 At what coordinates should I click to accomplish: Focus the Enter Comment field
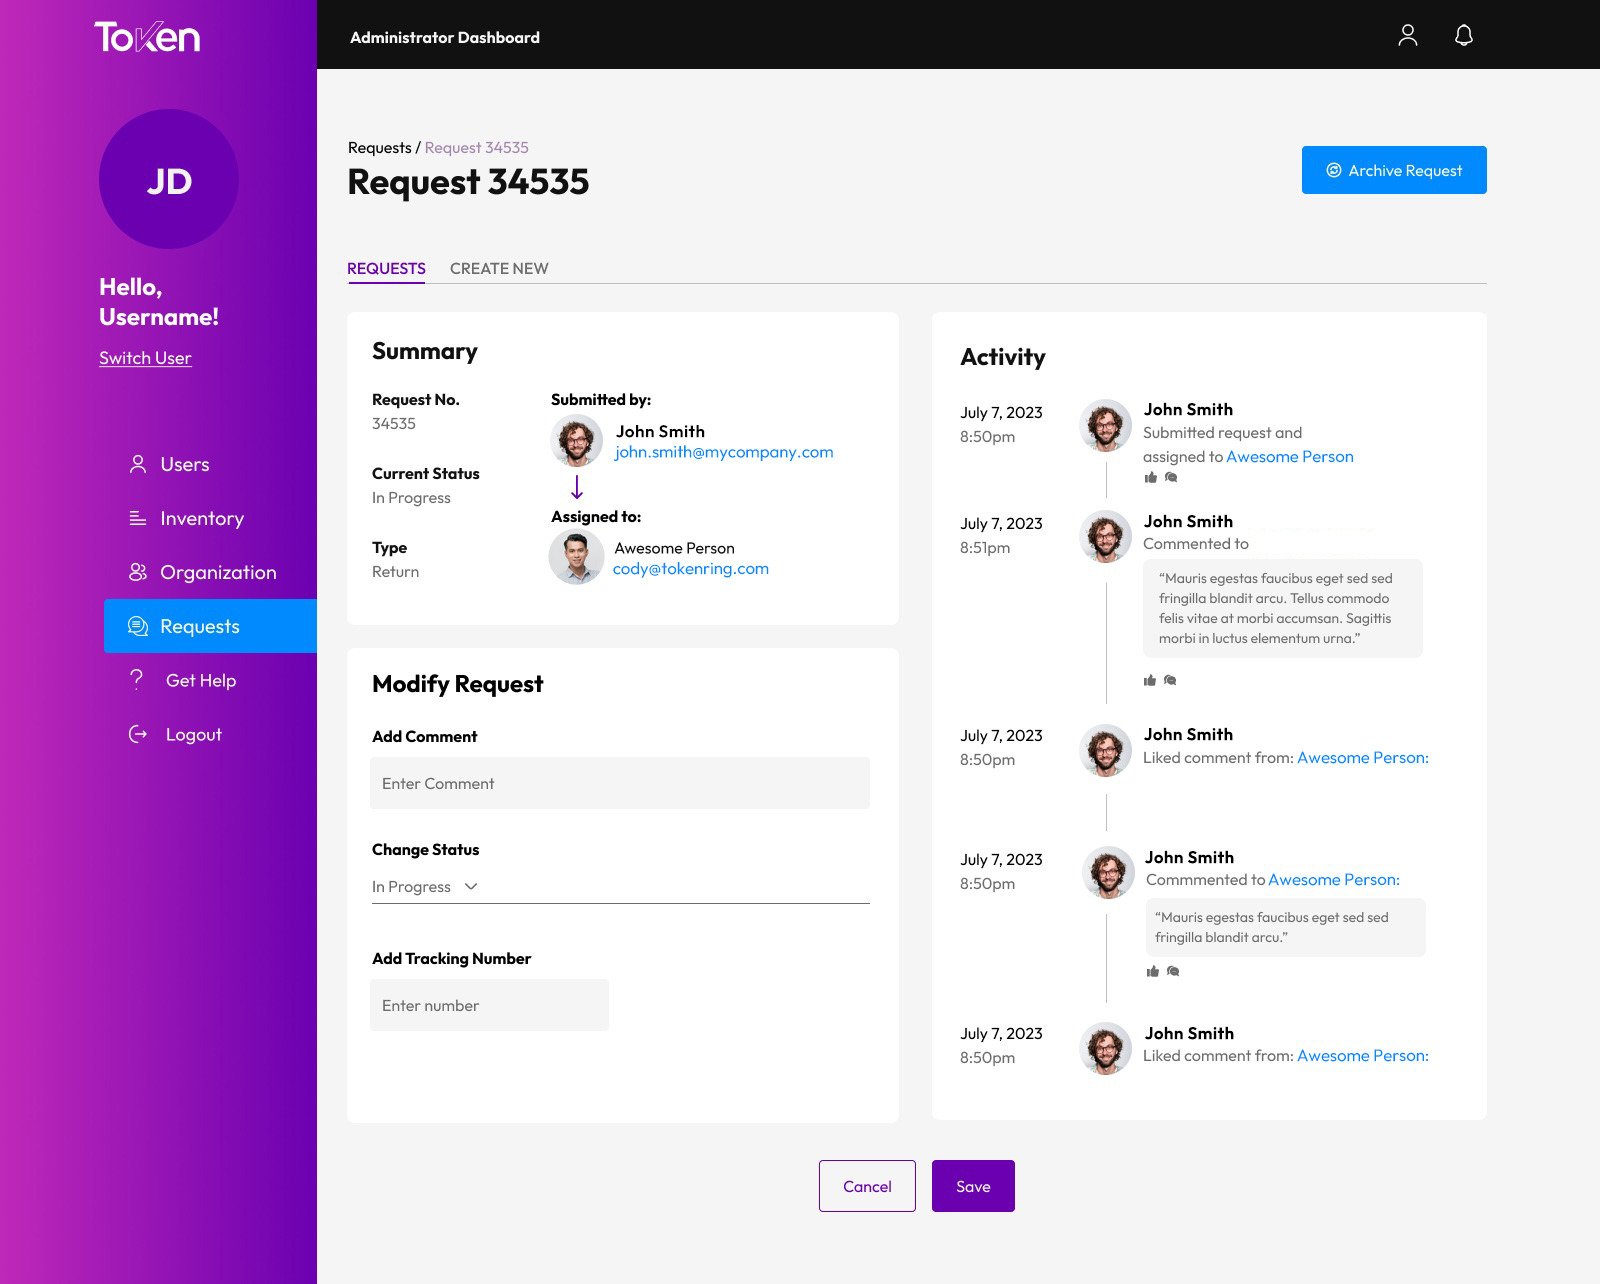click(619, 783)
